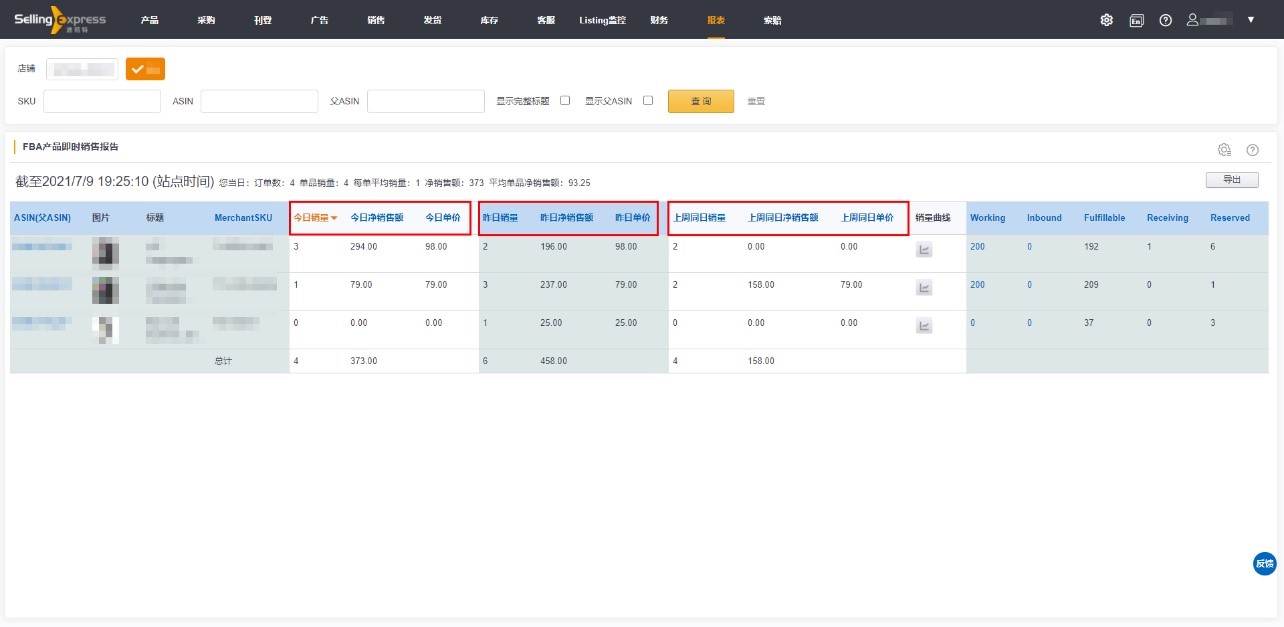Image resolution: width=1284 pixels, height=627 pixels.
Task: Expand the account dropdown arrow
Action: coord(1250,20)
